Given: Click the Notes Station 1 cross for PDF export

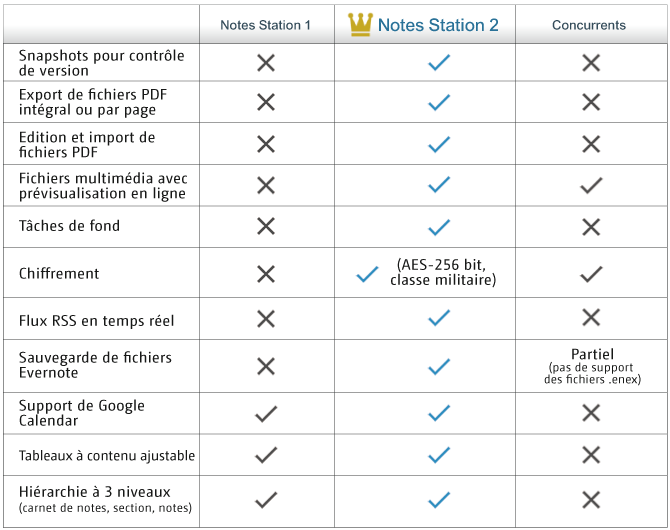Looking at the screenshot, I should tap(265, 102).
